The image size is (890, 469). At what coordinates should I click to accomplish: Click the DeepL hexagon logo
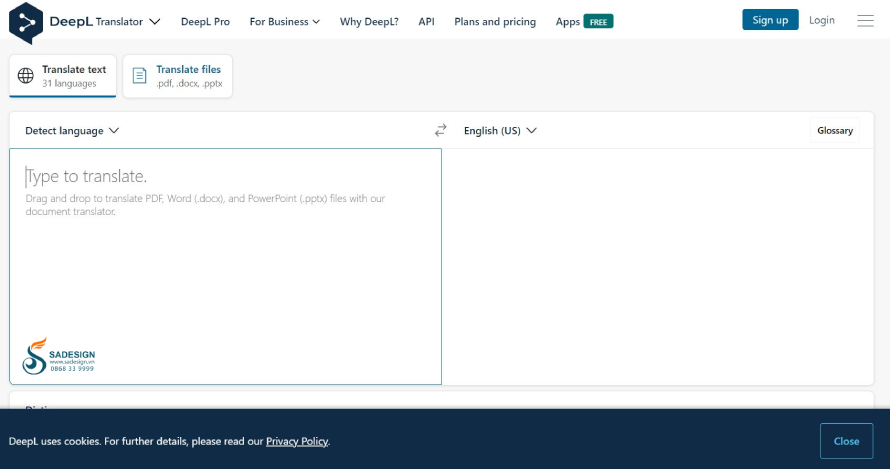pyautogui.click(x=26, y=23)
